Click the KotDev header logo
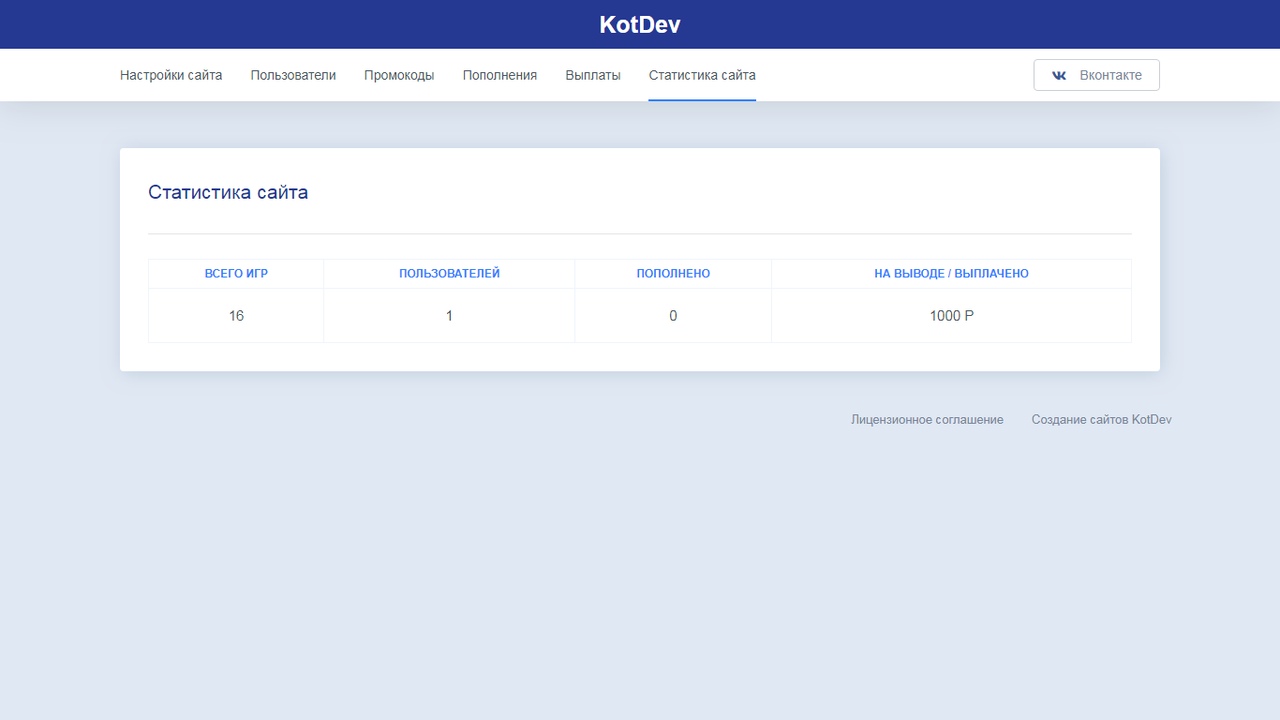Viewport: 1280px width, 720px height. tap(640, 25)
